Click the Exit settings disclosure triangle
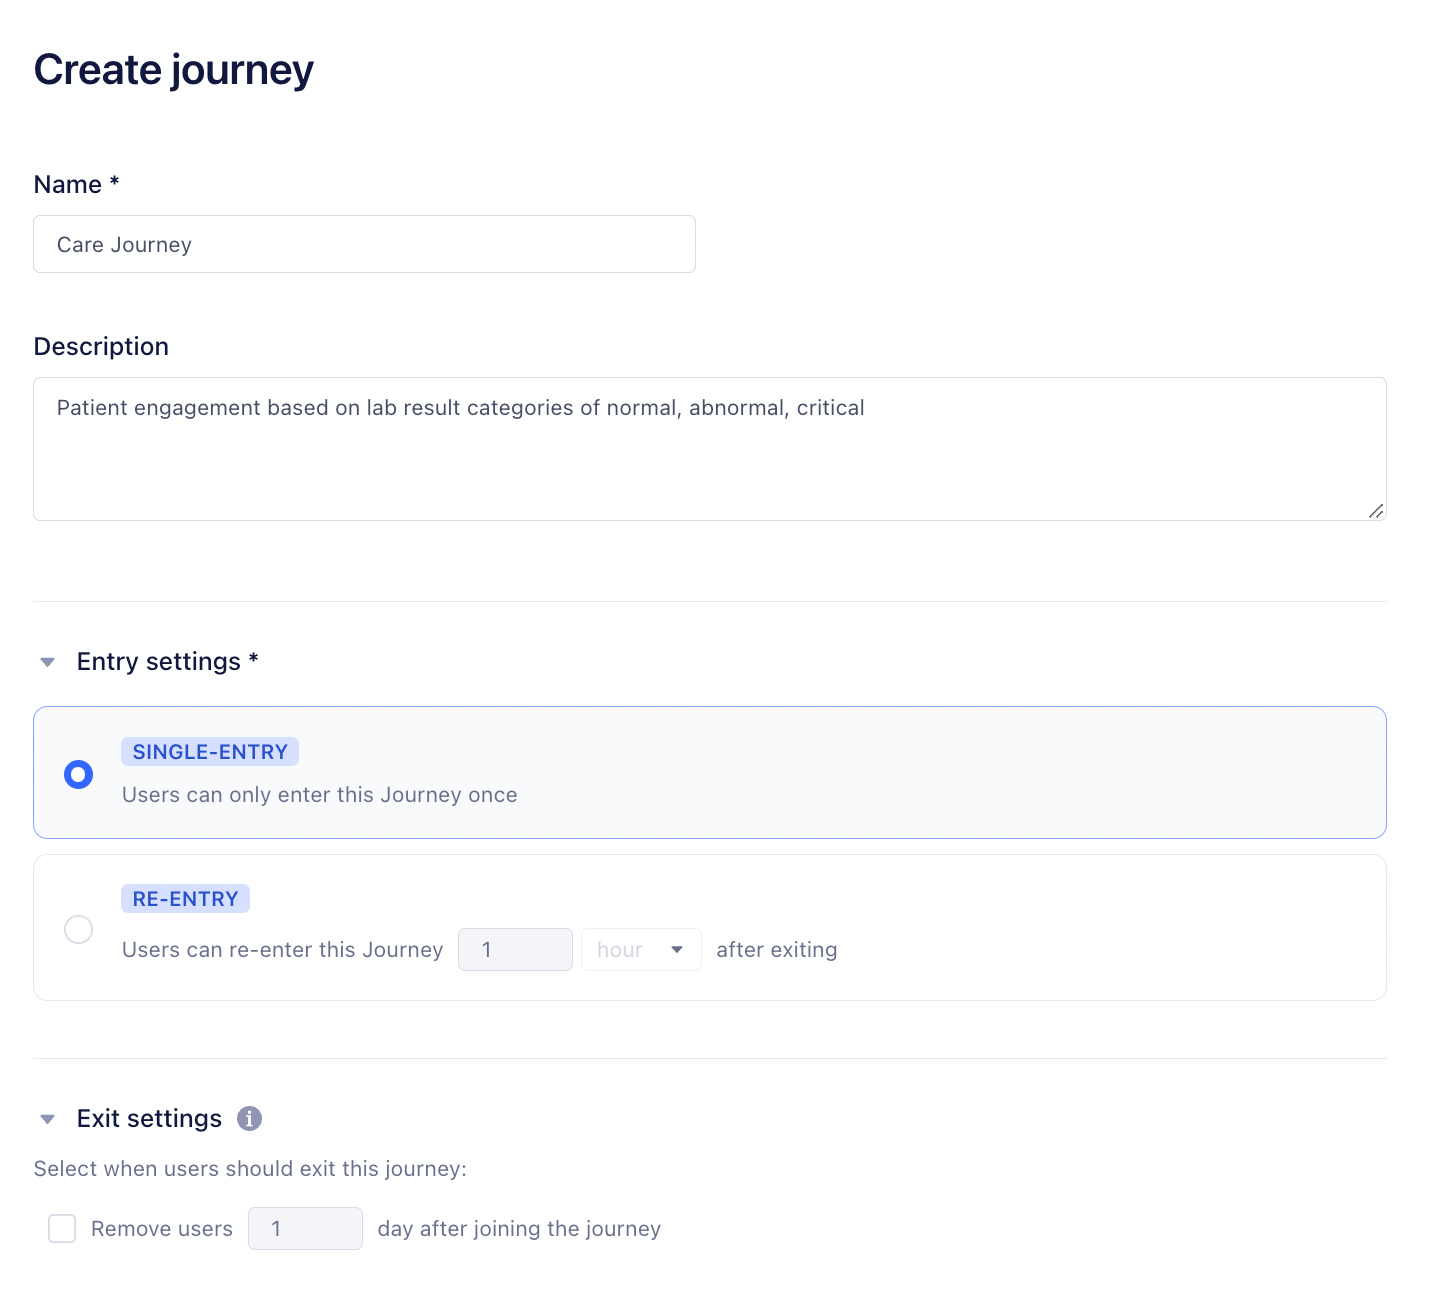Viewport: 1432px width, 1294px height. click(x=47, y=1118)
